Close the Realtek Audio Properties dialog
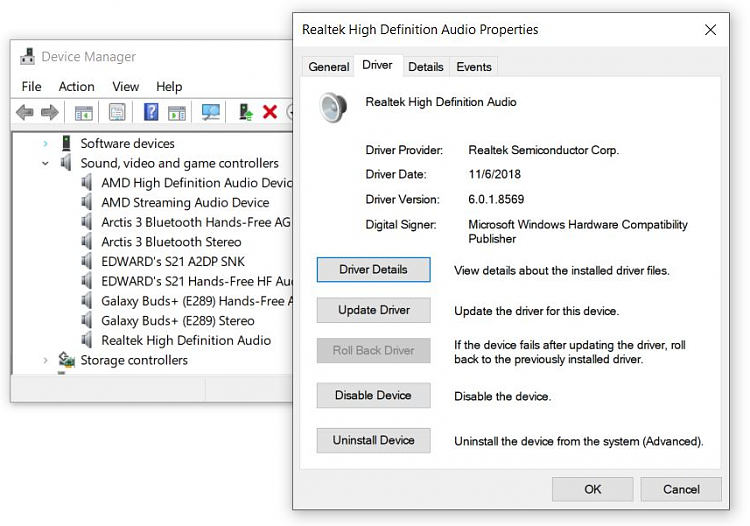 [710, 30]
